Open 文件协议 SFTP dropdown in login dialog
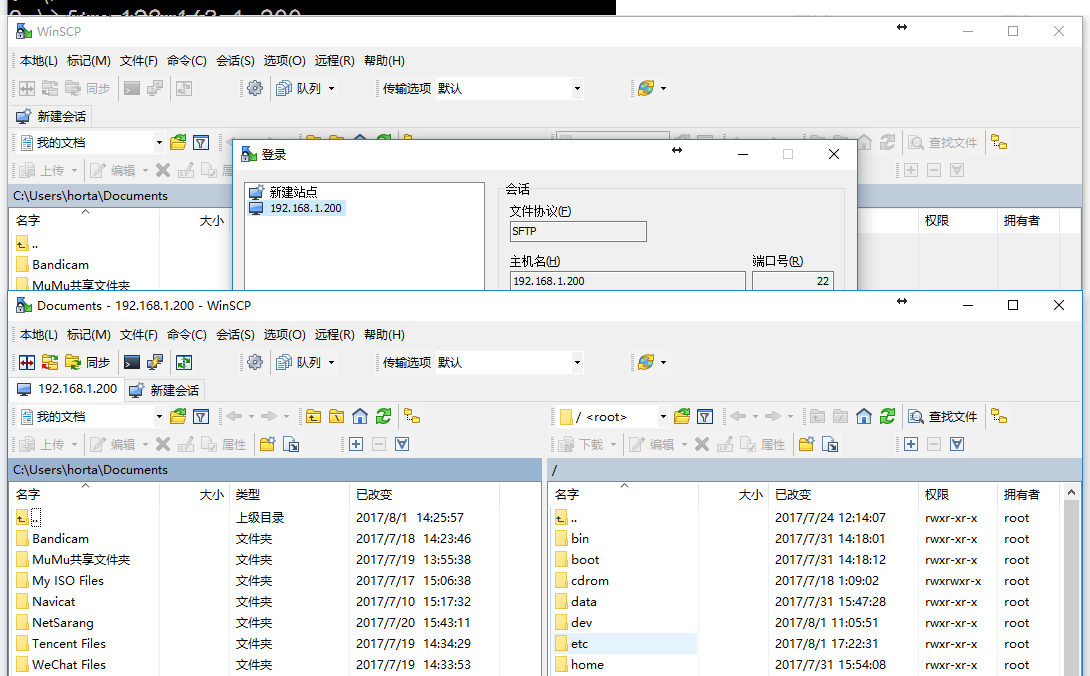The width and height of the screenshot is (1090, 676). point(578,231)
